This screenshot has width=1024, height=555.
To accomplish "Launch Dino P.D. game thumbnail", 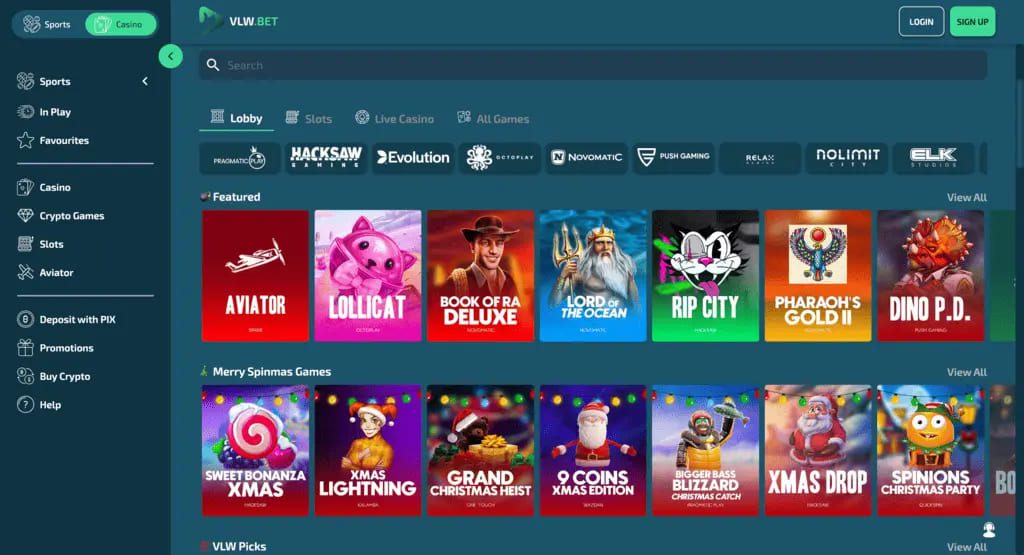I will [931, 276].
